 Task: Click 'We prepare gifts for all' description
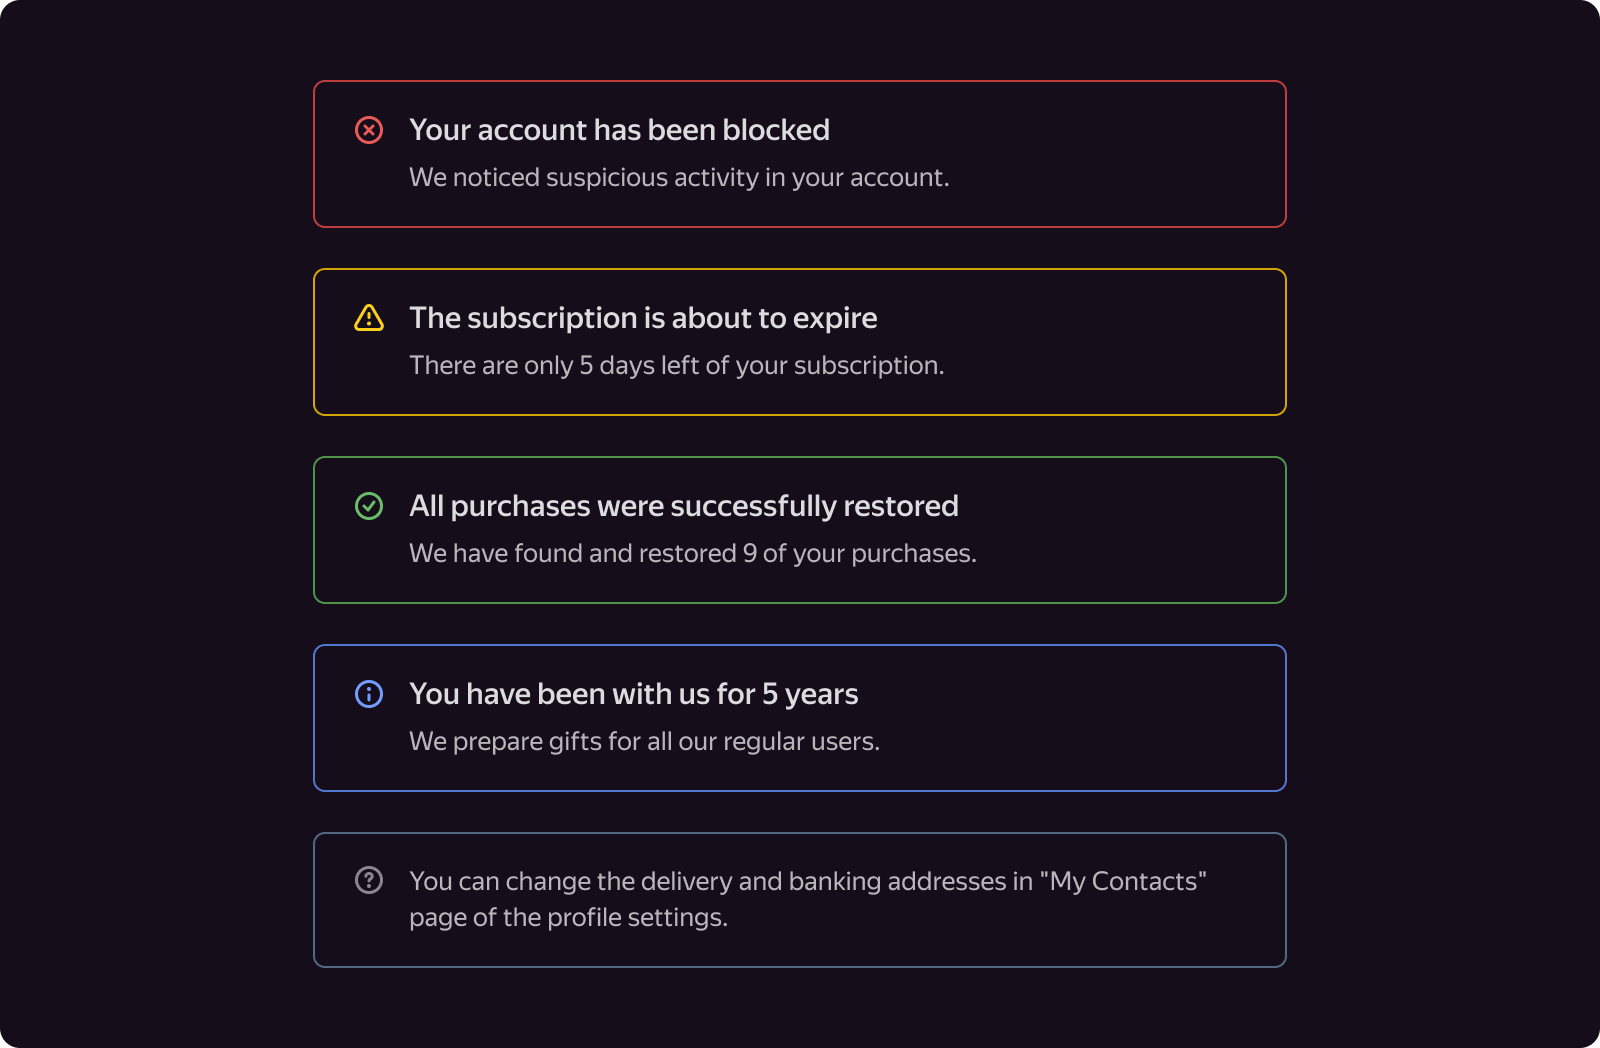click(x=644, y=742)
